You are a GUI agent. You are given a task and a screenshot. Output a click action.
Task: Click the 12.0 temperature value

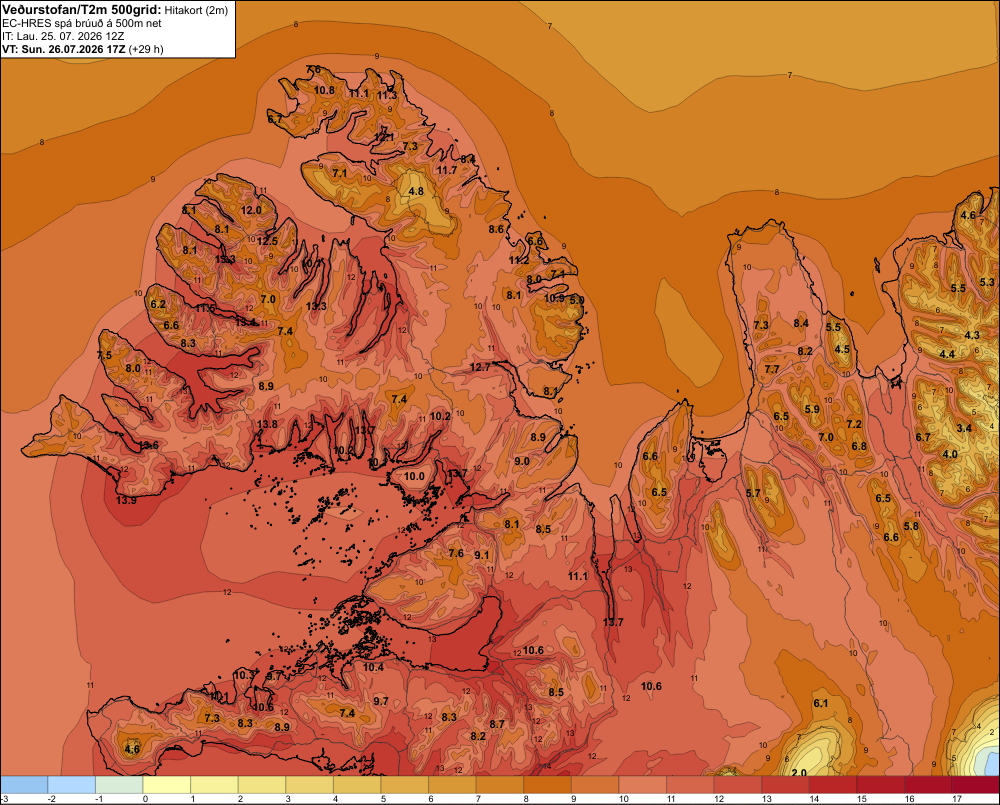[x=251, y=210]
